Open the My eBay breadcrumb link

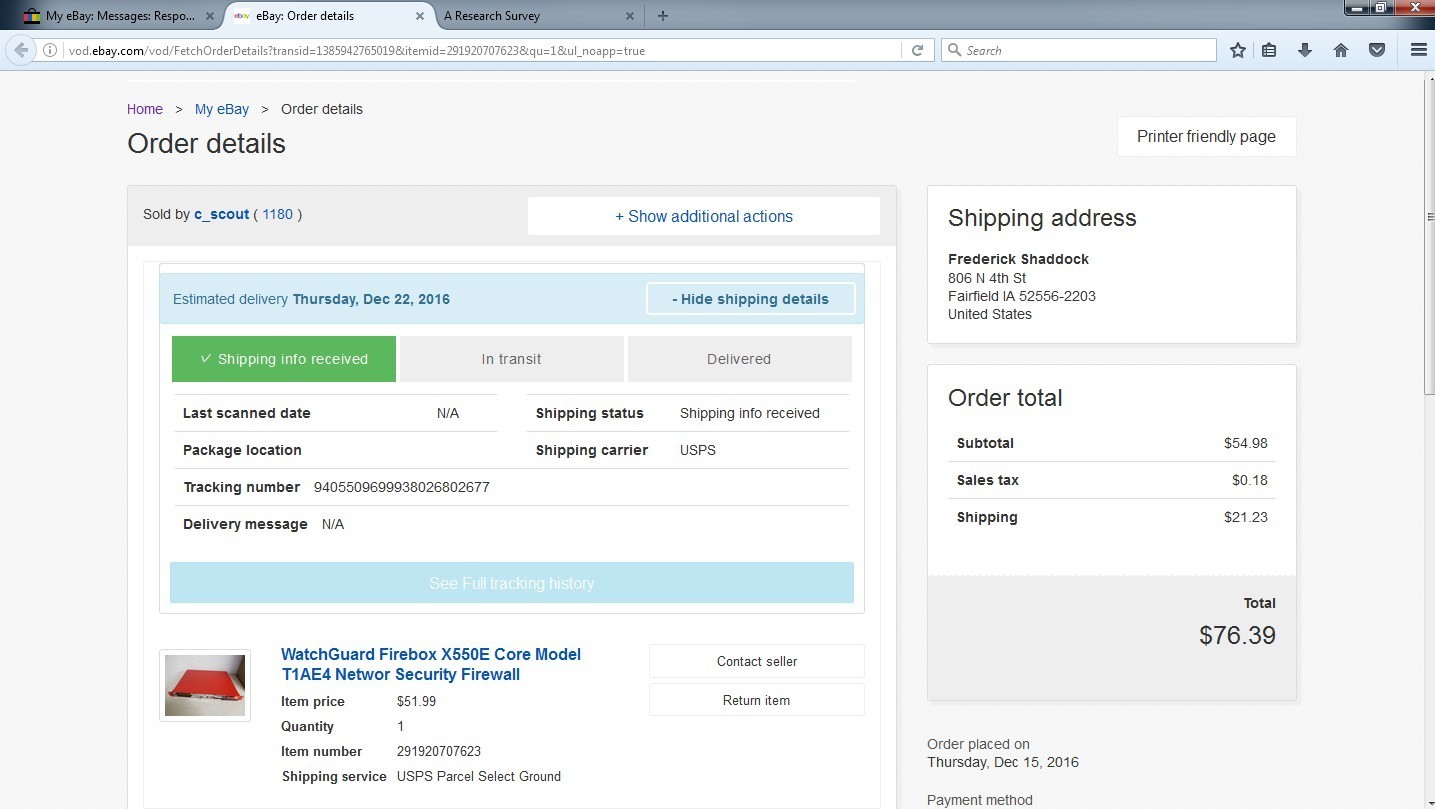[222, 109]
